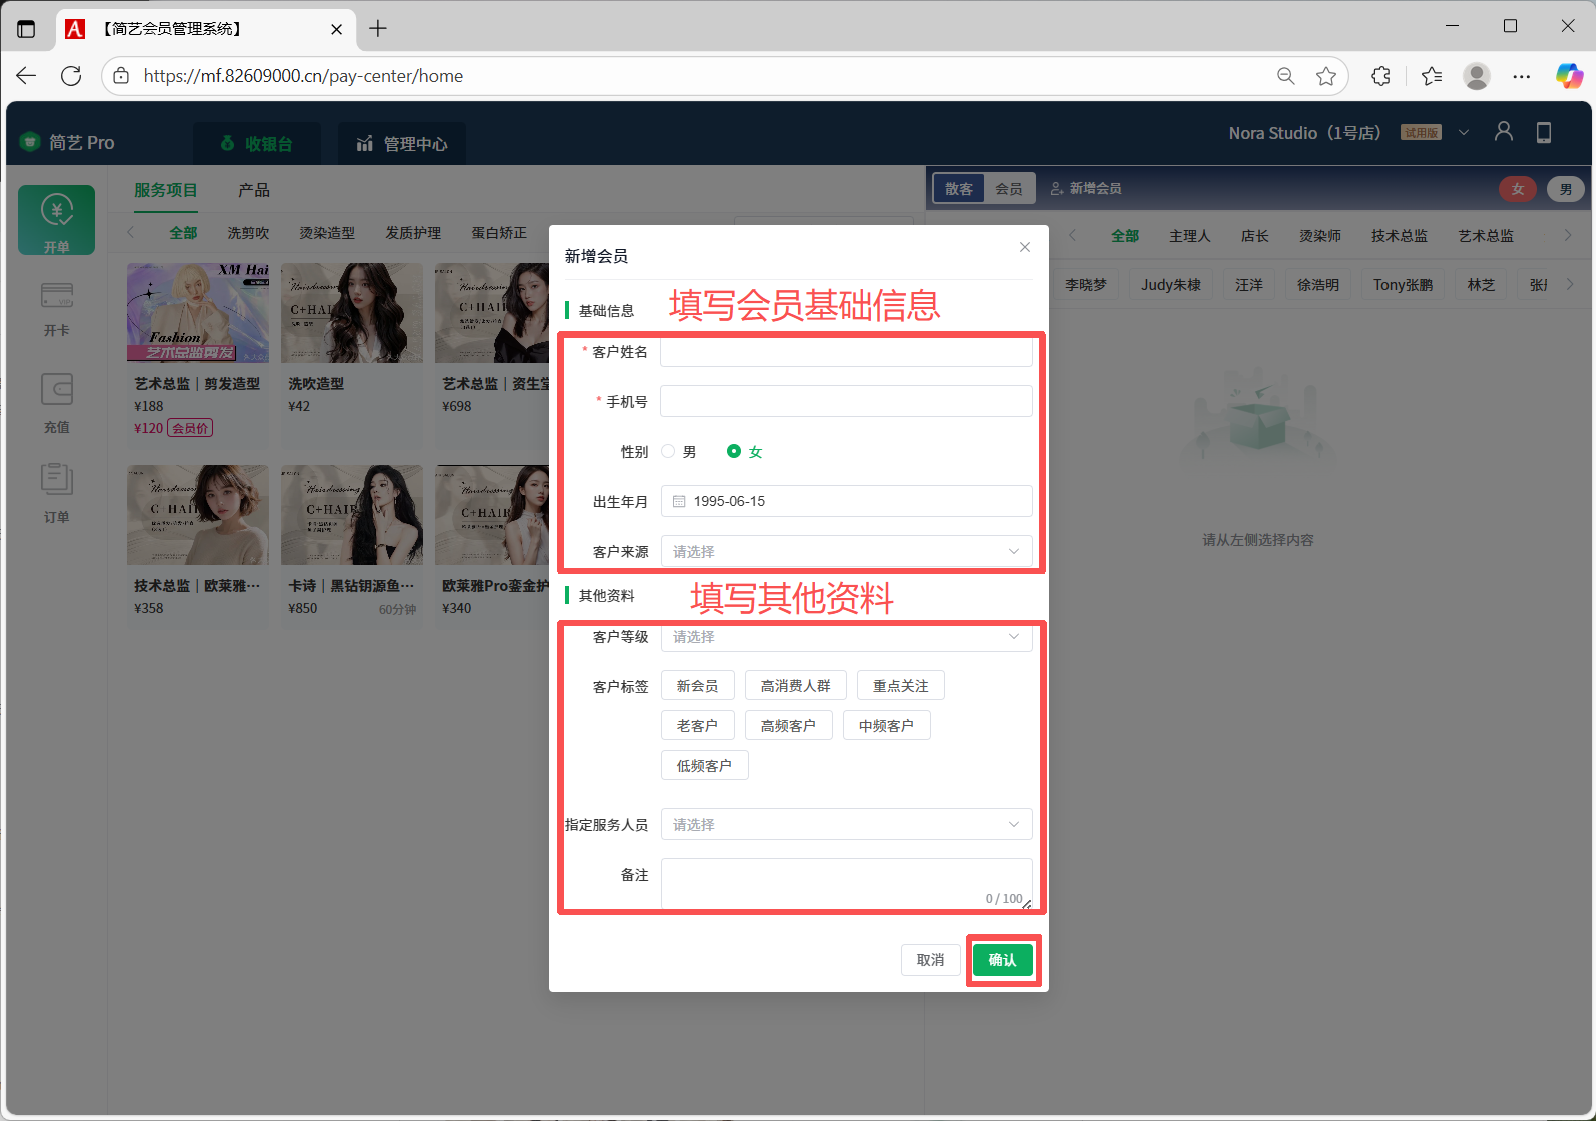
Task: Click the user profile icon in header
Action: [1503, 132]
